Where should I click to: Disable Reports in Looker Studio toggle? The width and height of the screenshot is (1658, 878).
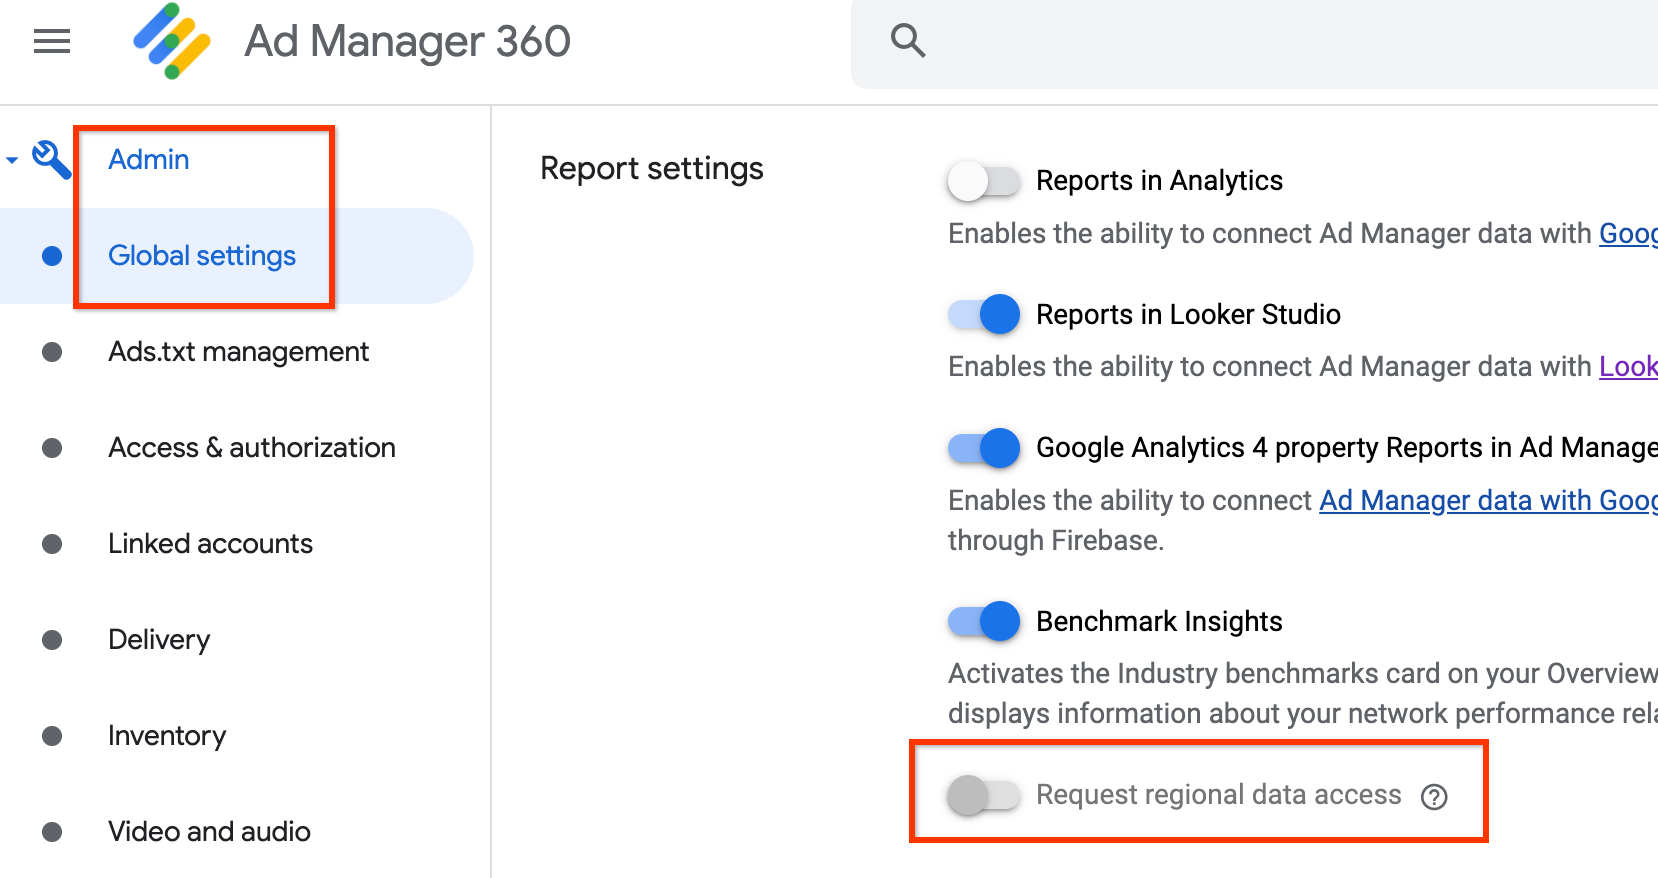(984, 314)
